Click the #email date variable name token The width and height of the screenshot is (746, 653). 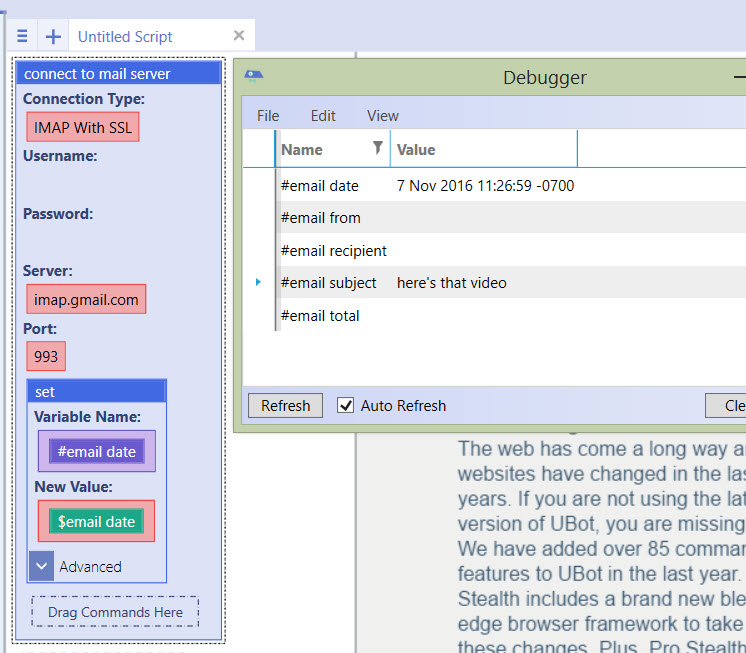[x=97, y=451]
